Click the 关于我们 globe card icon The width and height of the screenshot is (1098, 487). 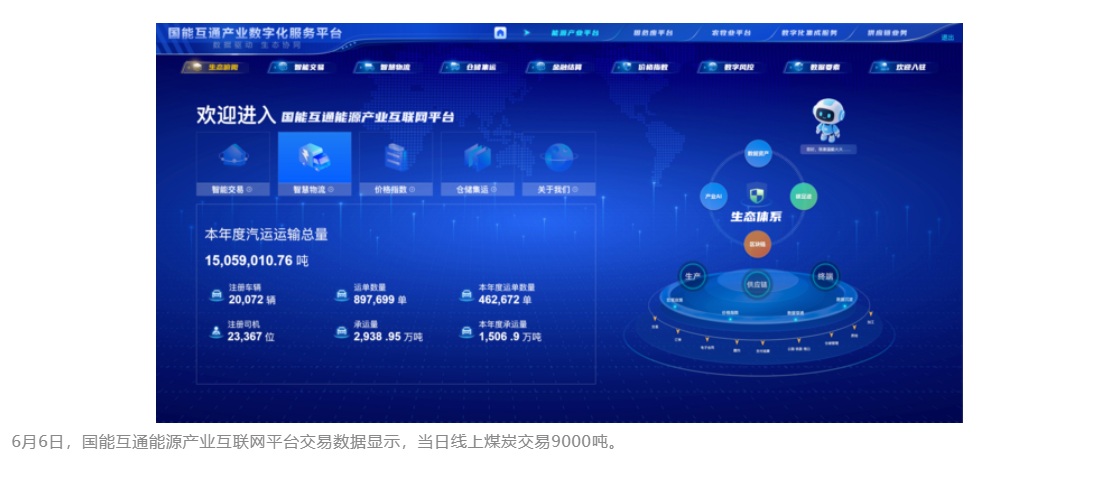click(559, 157)
